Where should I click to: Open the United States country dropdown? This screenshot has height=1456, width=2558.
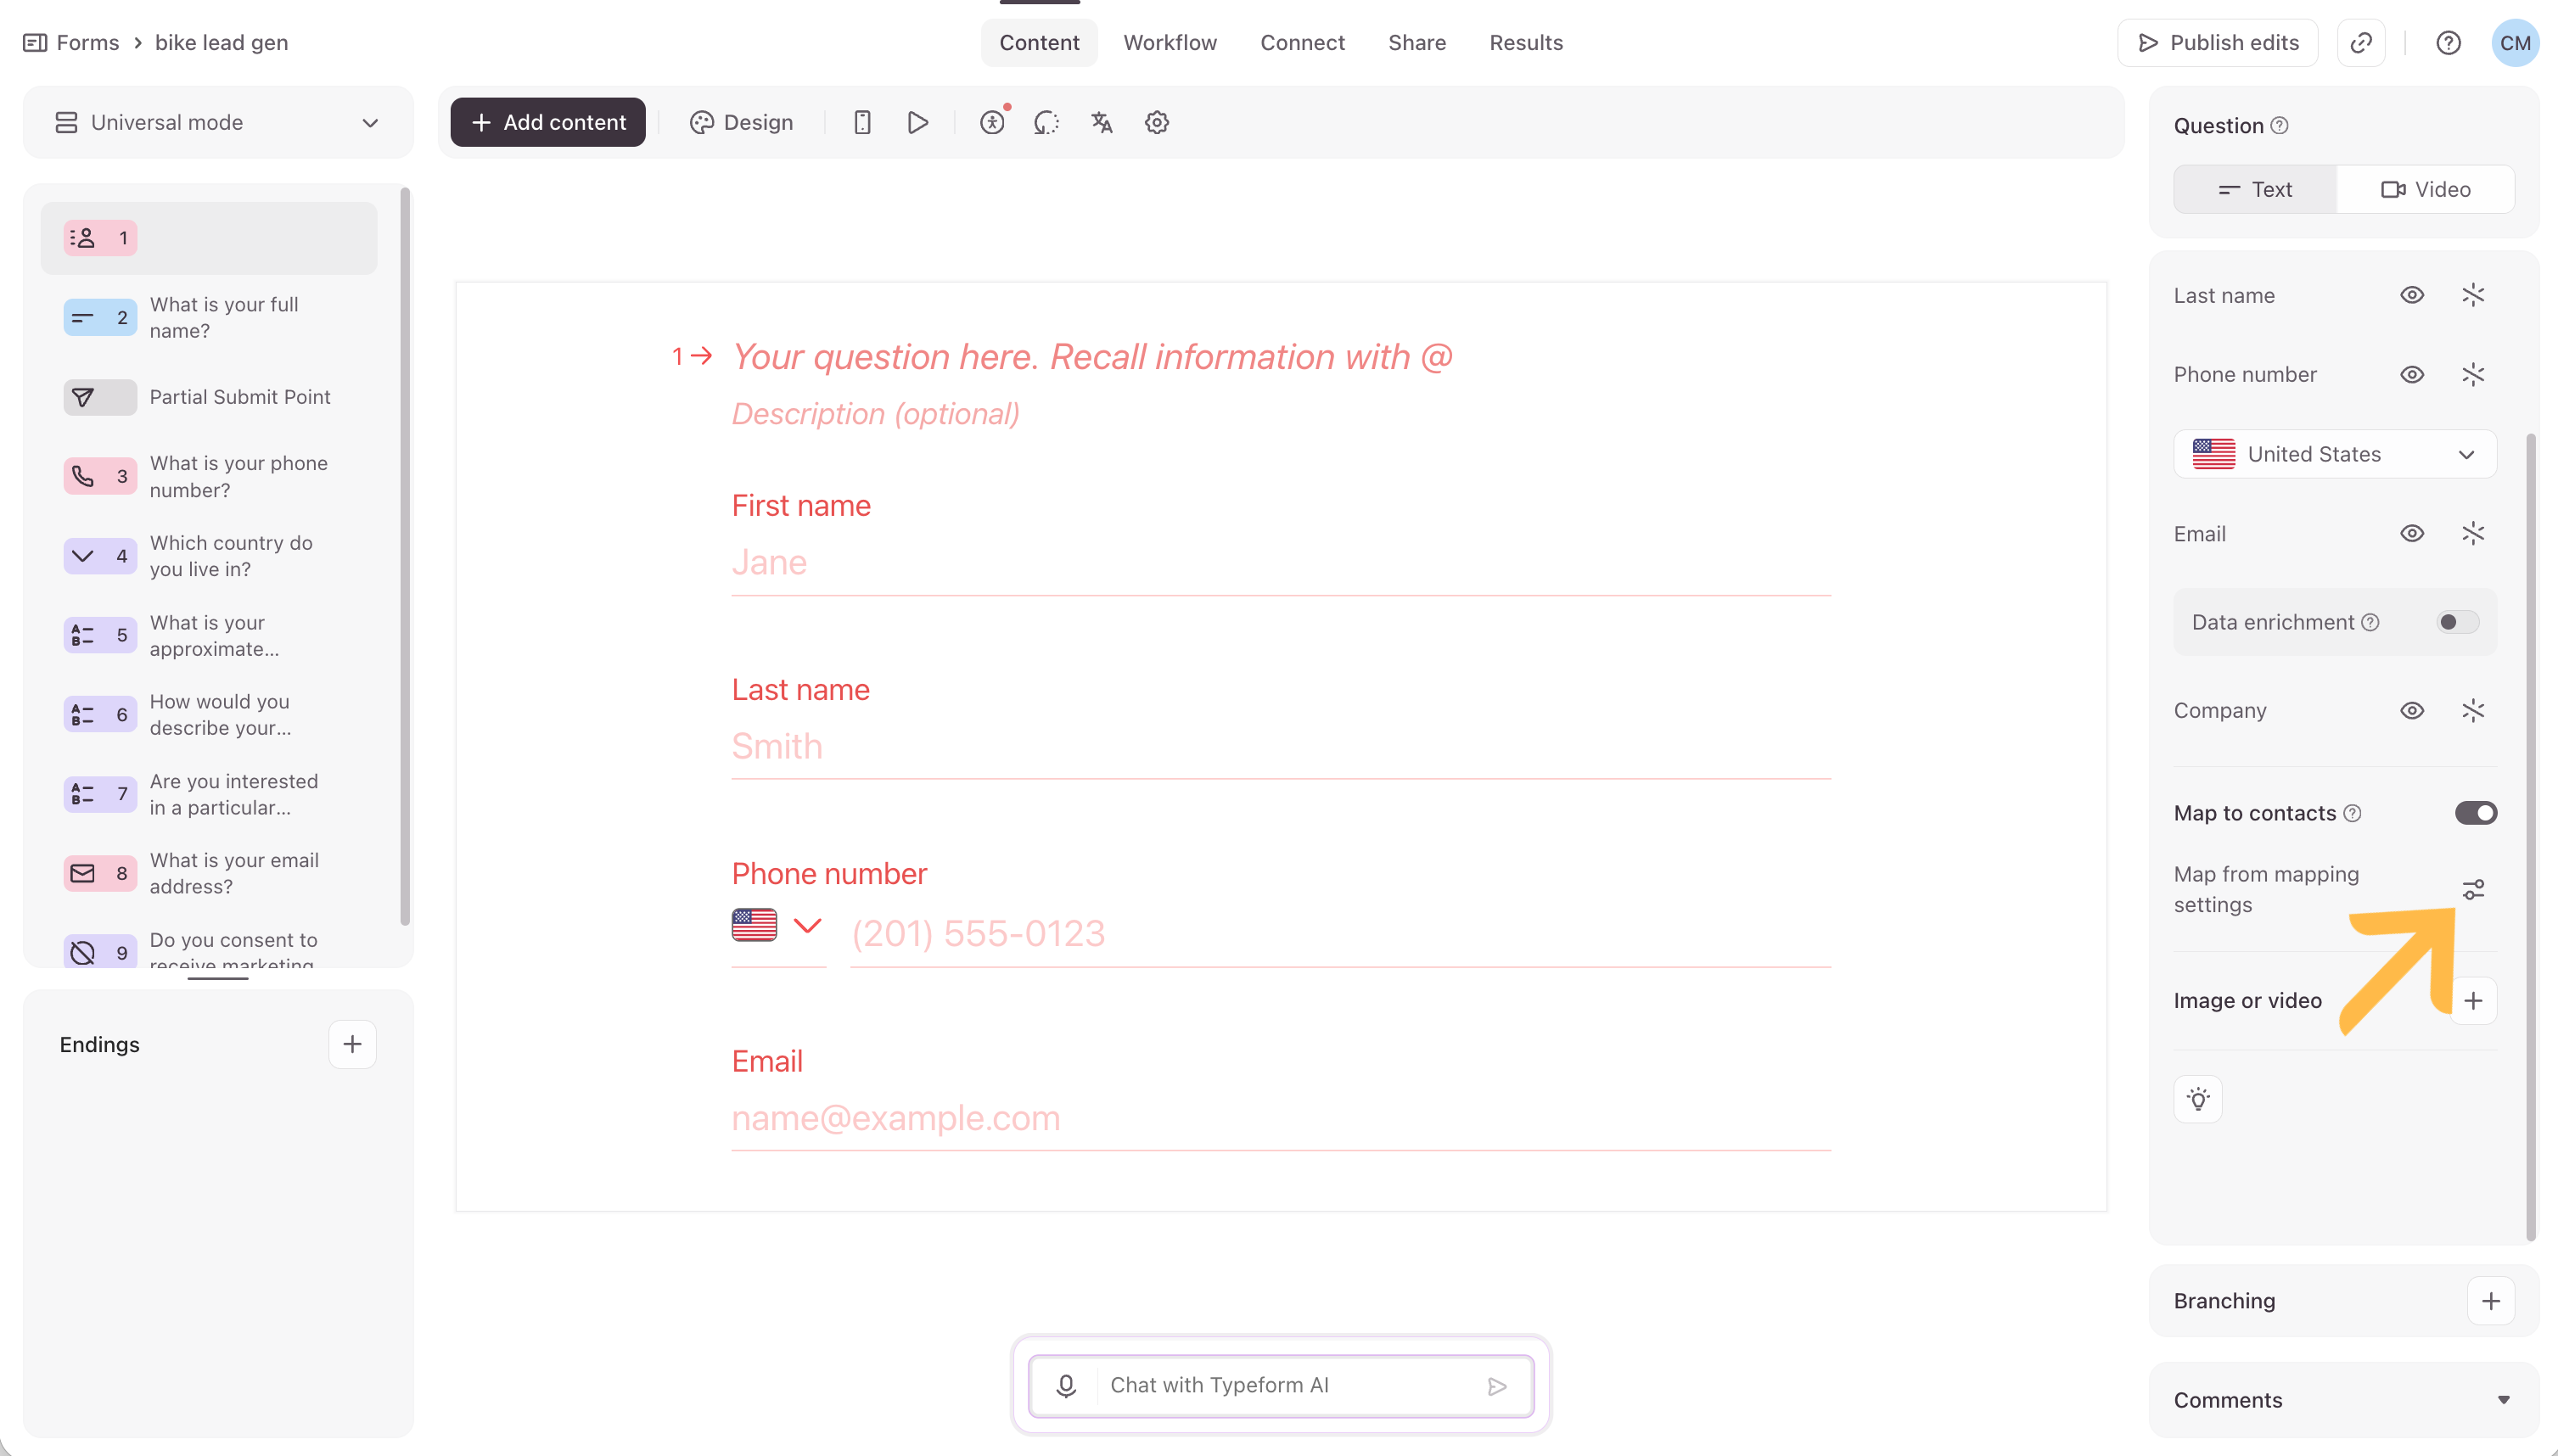coord(2334,454)
